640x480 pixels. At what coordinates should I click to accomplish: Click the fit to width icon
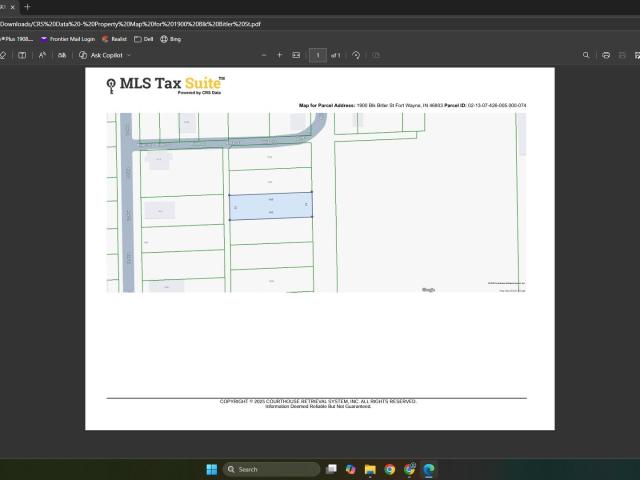(296, 55)
